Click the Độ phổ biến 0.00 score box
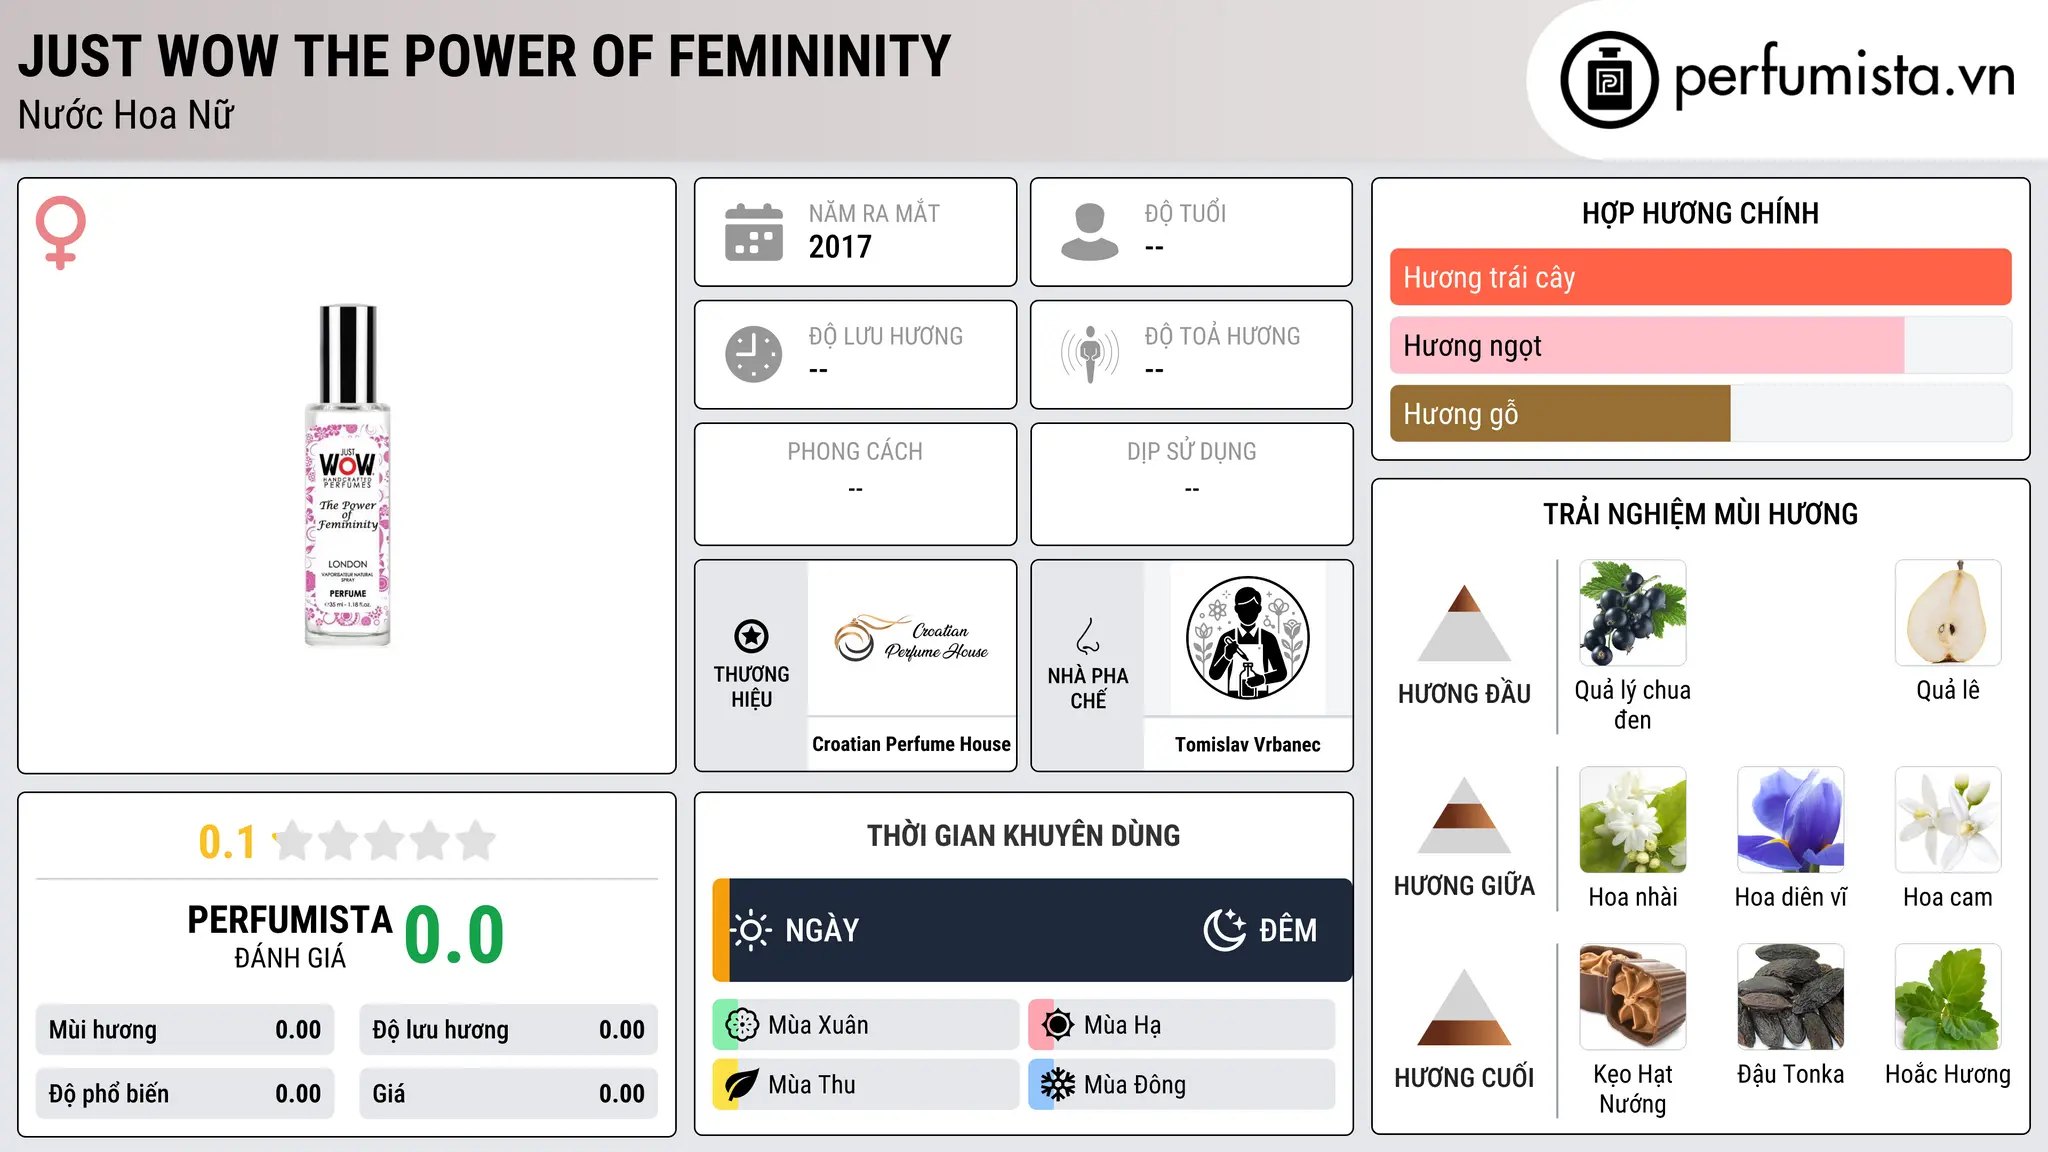 pos(184,1094)
